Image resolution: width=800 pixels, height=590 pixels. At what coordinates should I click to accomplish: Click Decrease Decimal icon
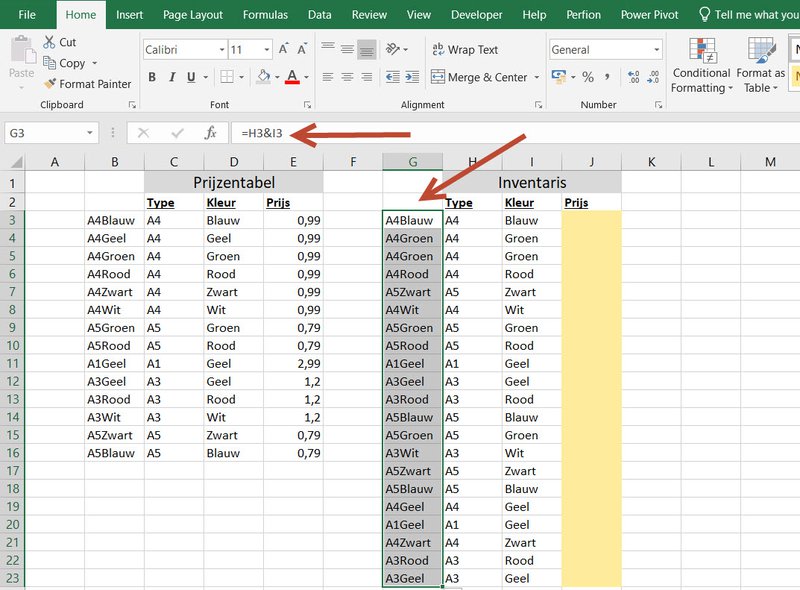tap(653, 77)
